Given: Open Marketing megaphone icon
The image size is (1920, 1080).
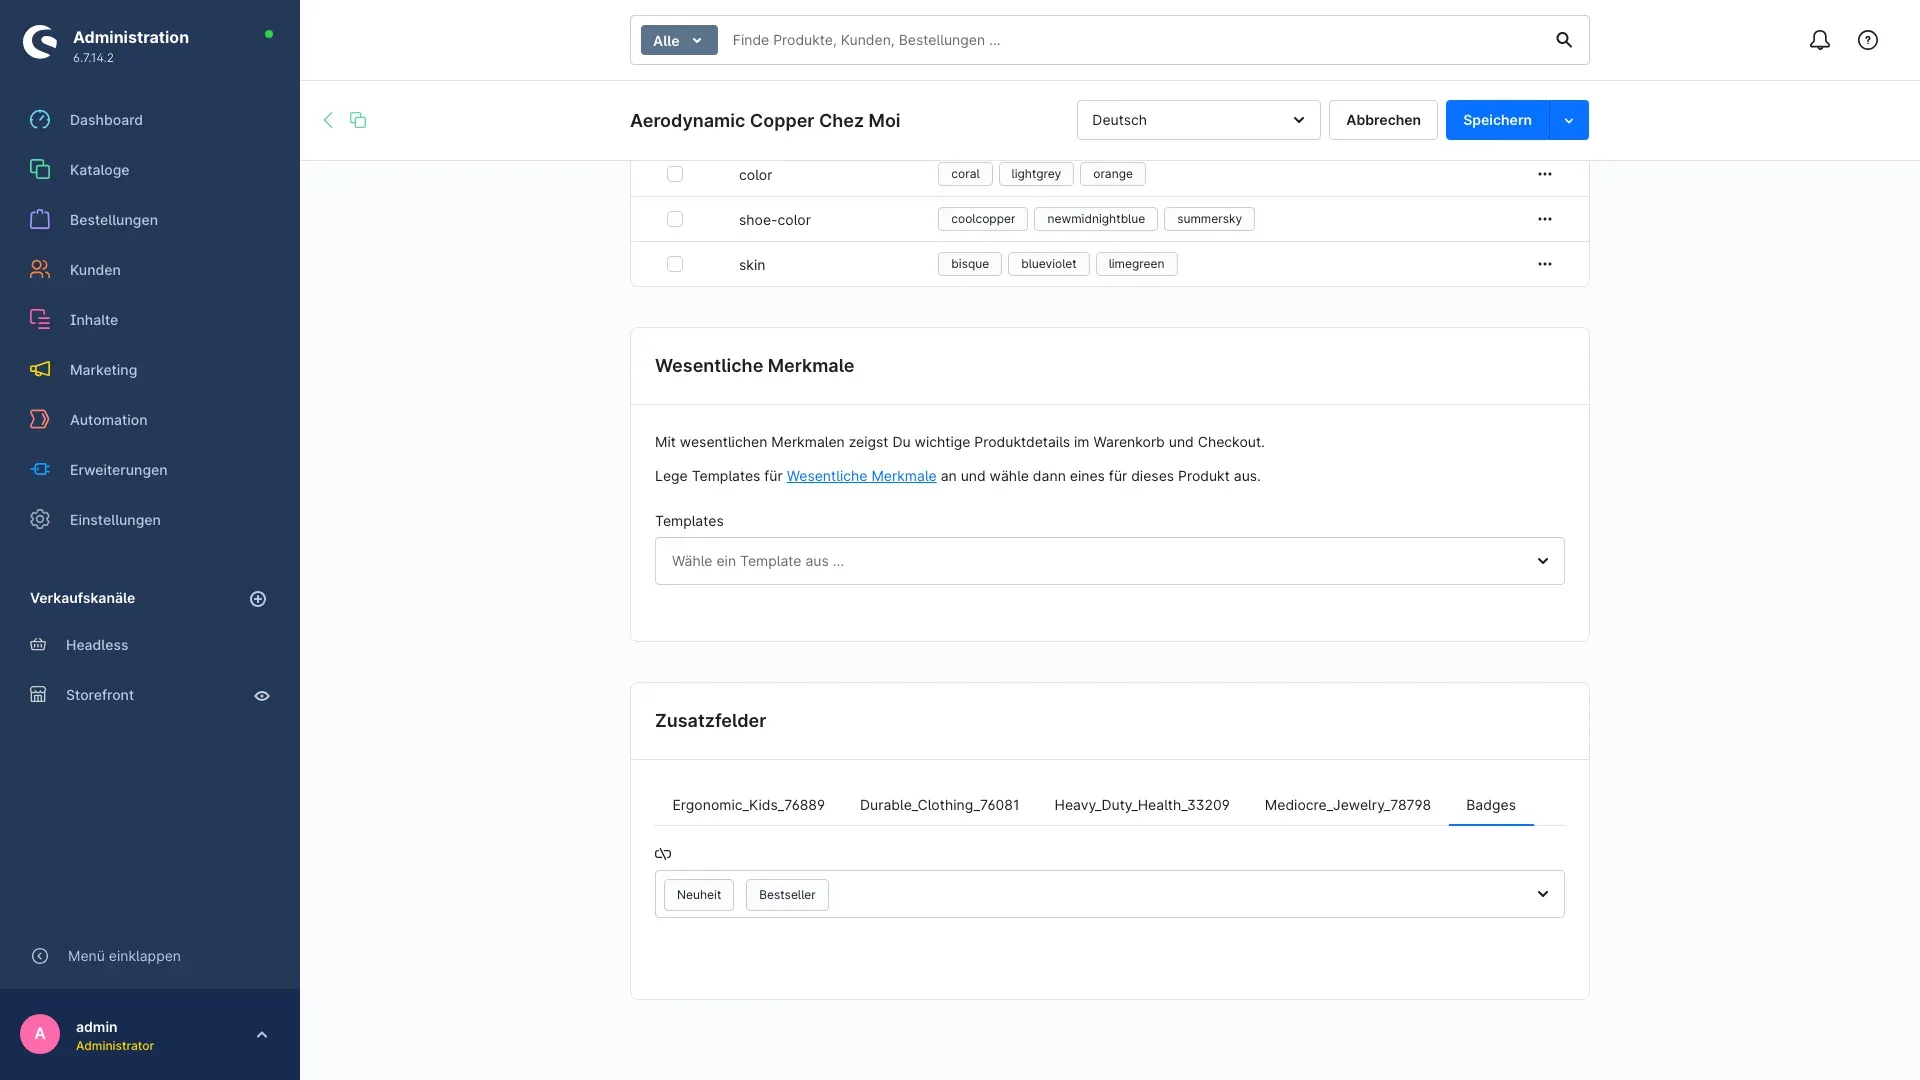Looking at the screenshot, I should [40, 370].
